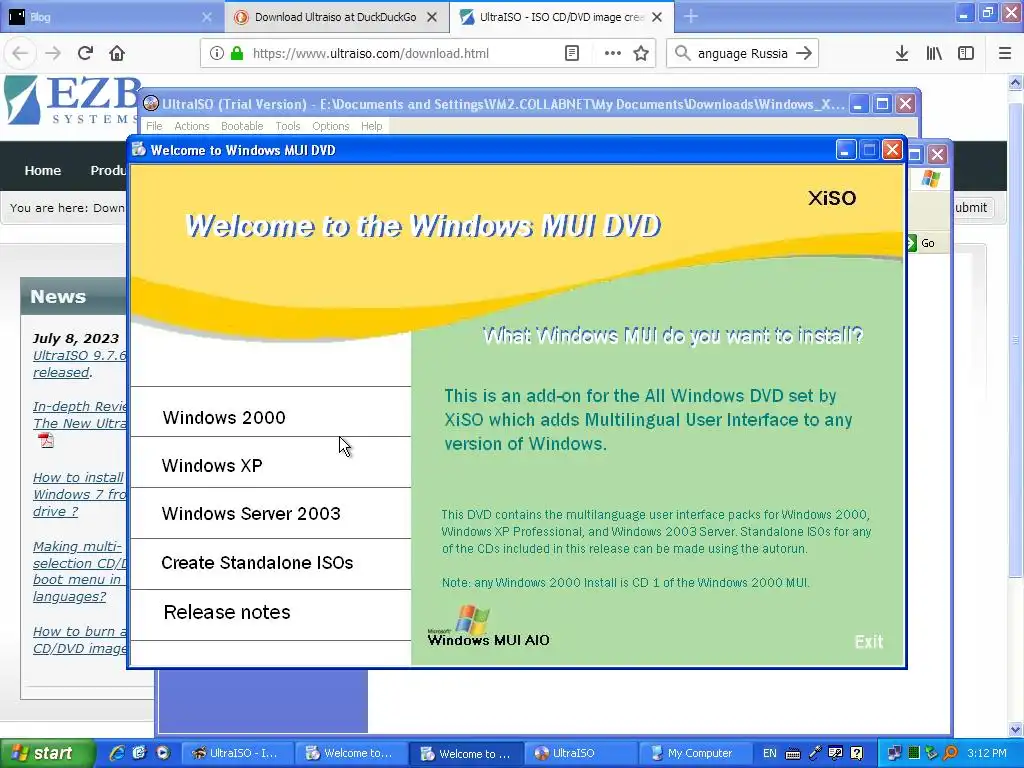The image size is (1024, 768).
Task: Click the keyboard icon in language bar
Action: click(793, 754)
